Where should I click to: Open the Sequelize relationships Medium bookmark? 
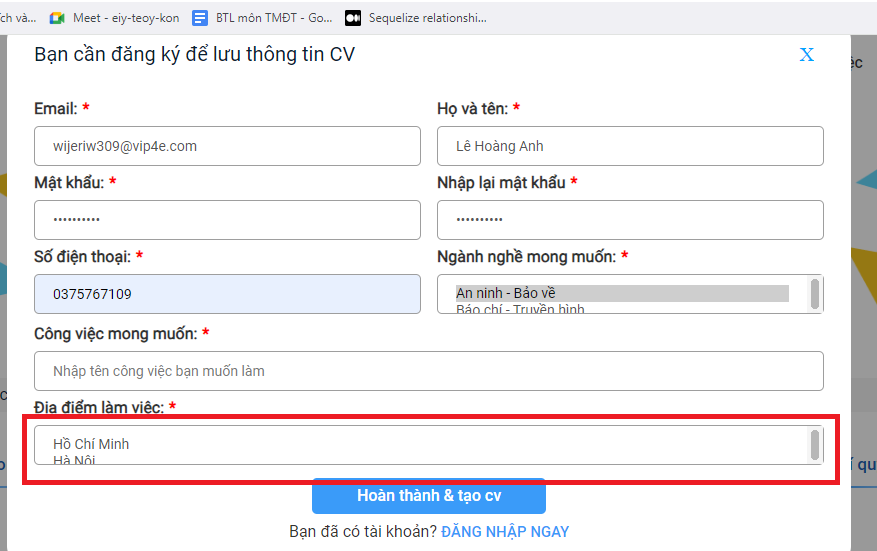pos(416,18)
